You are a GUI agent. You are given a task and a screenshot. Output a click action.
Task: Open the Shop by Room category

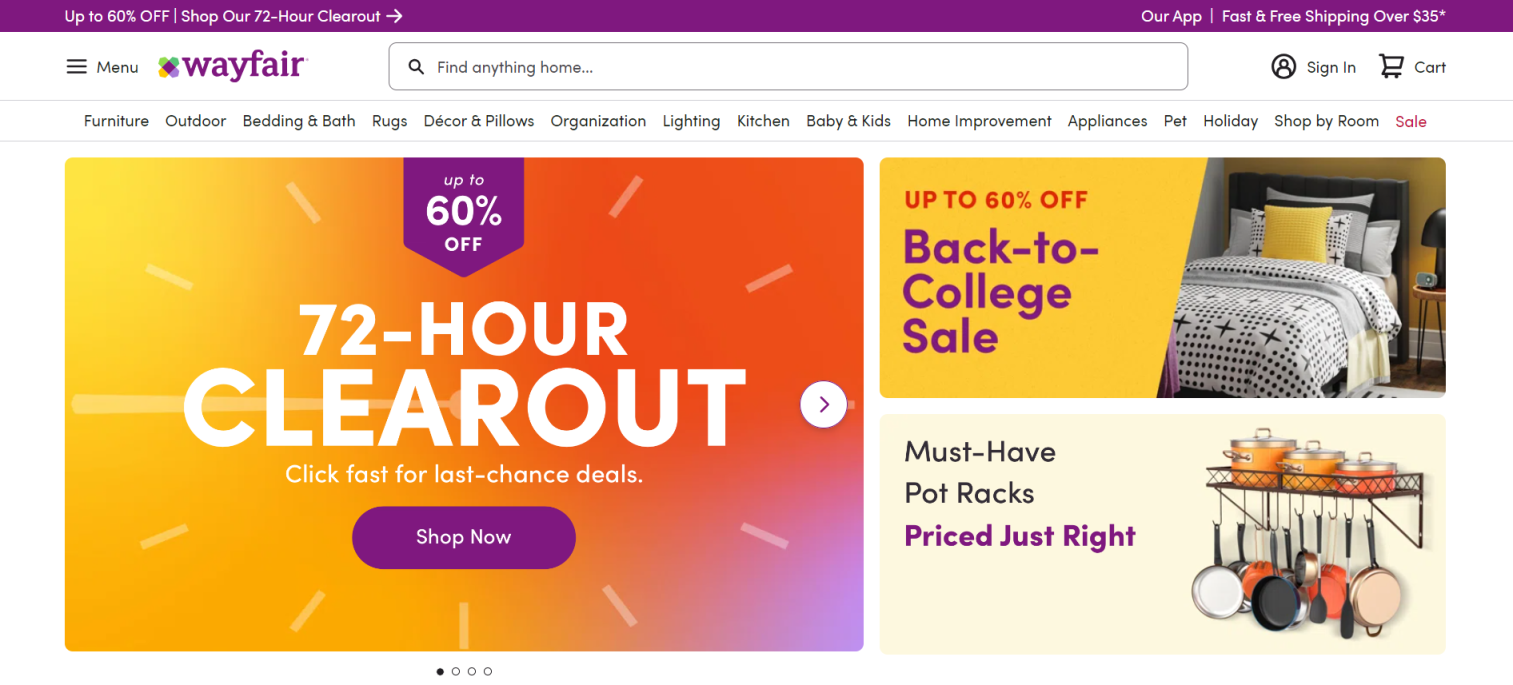coord(1326,120)
